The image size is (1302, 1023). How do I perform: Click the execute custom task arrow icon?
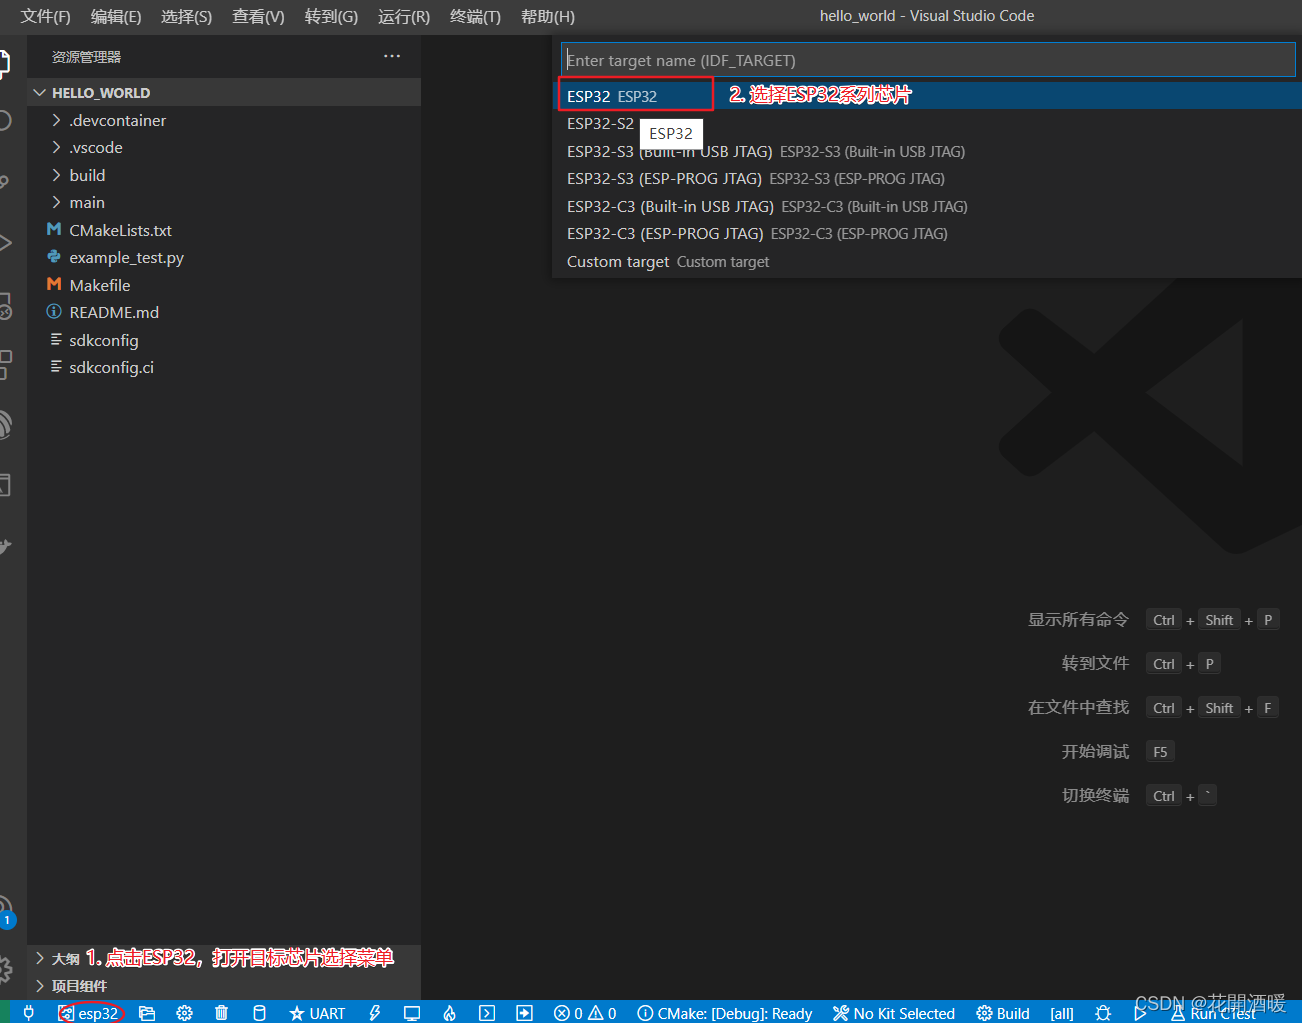(x=524, y=1013)
